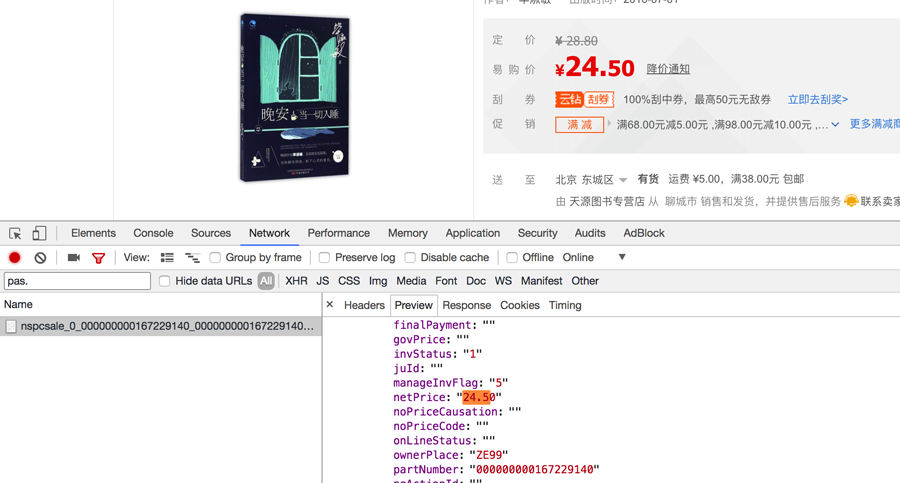Open the Audits tab
Screen dimensions: 900x483
[x=590, y=233]
